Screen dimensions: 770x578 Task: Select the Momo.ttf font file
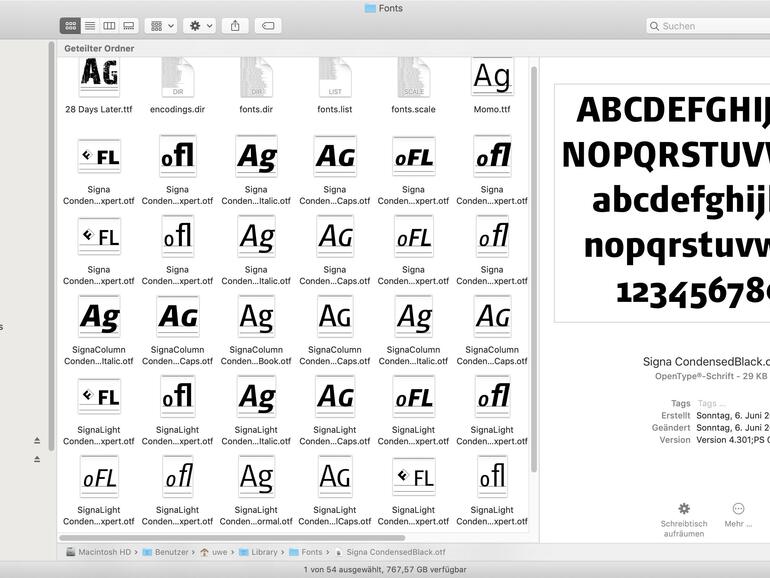491,76
